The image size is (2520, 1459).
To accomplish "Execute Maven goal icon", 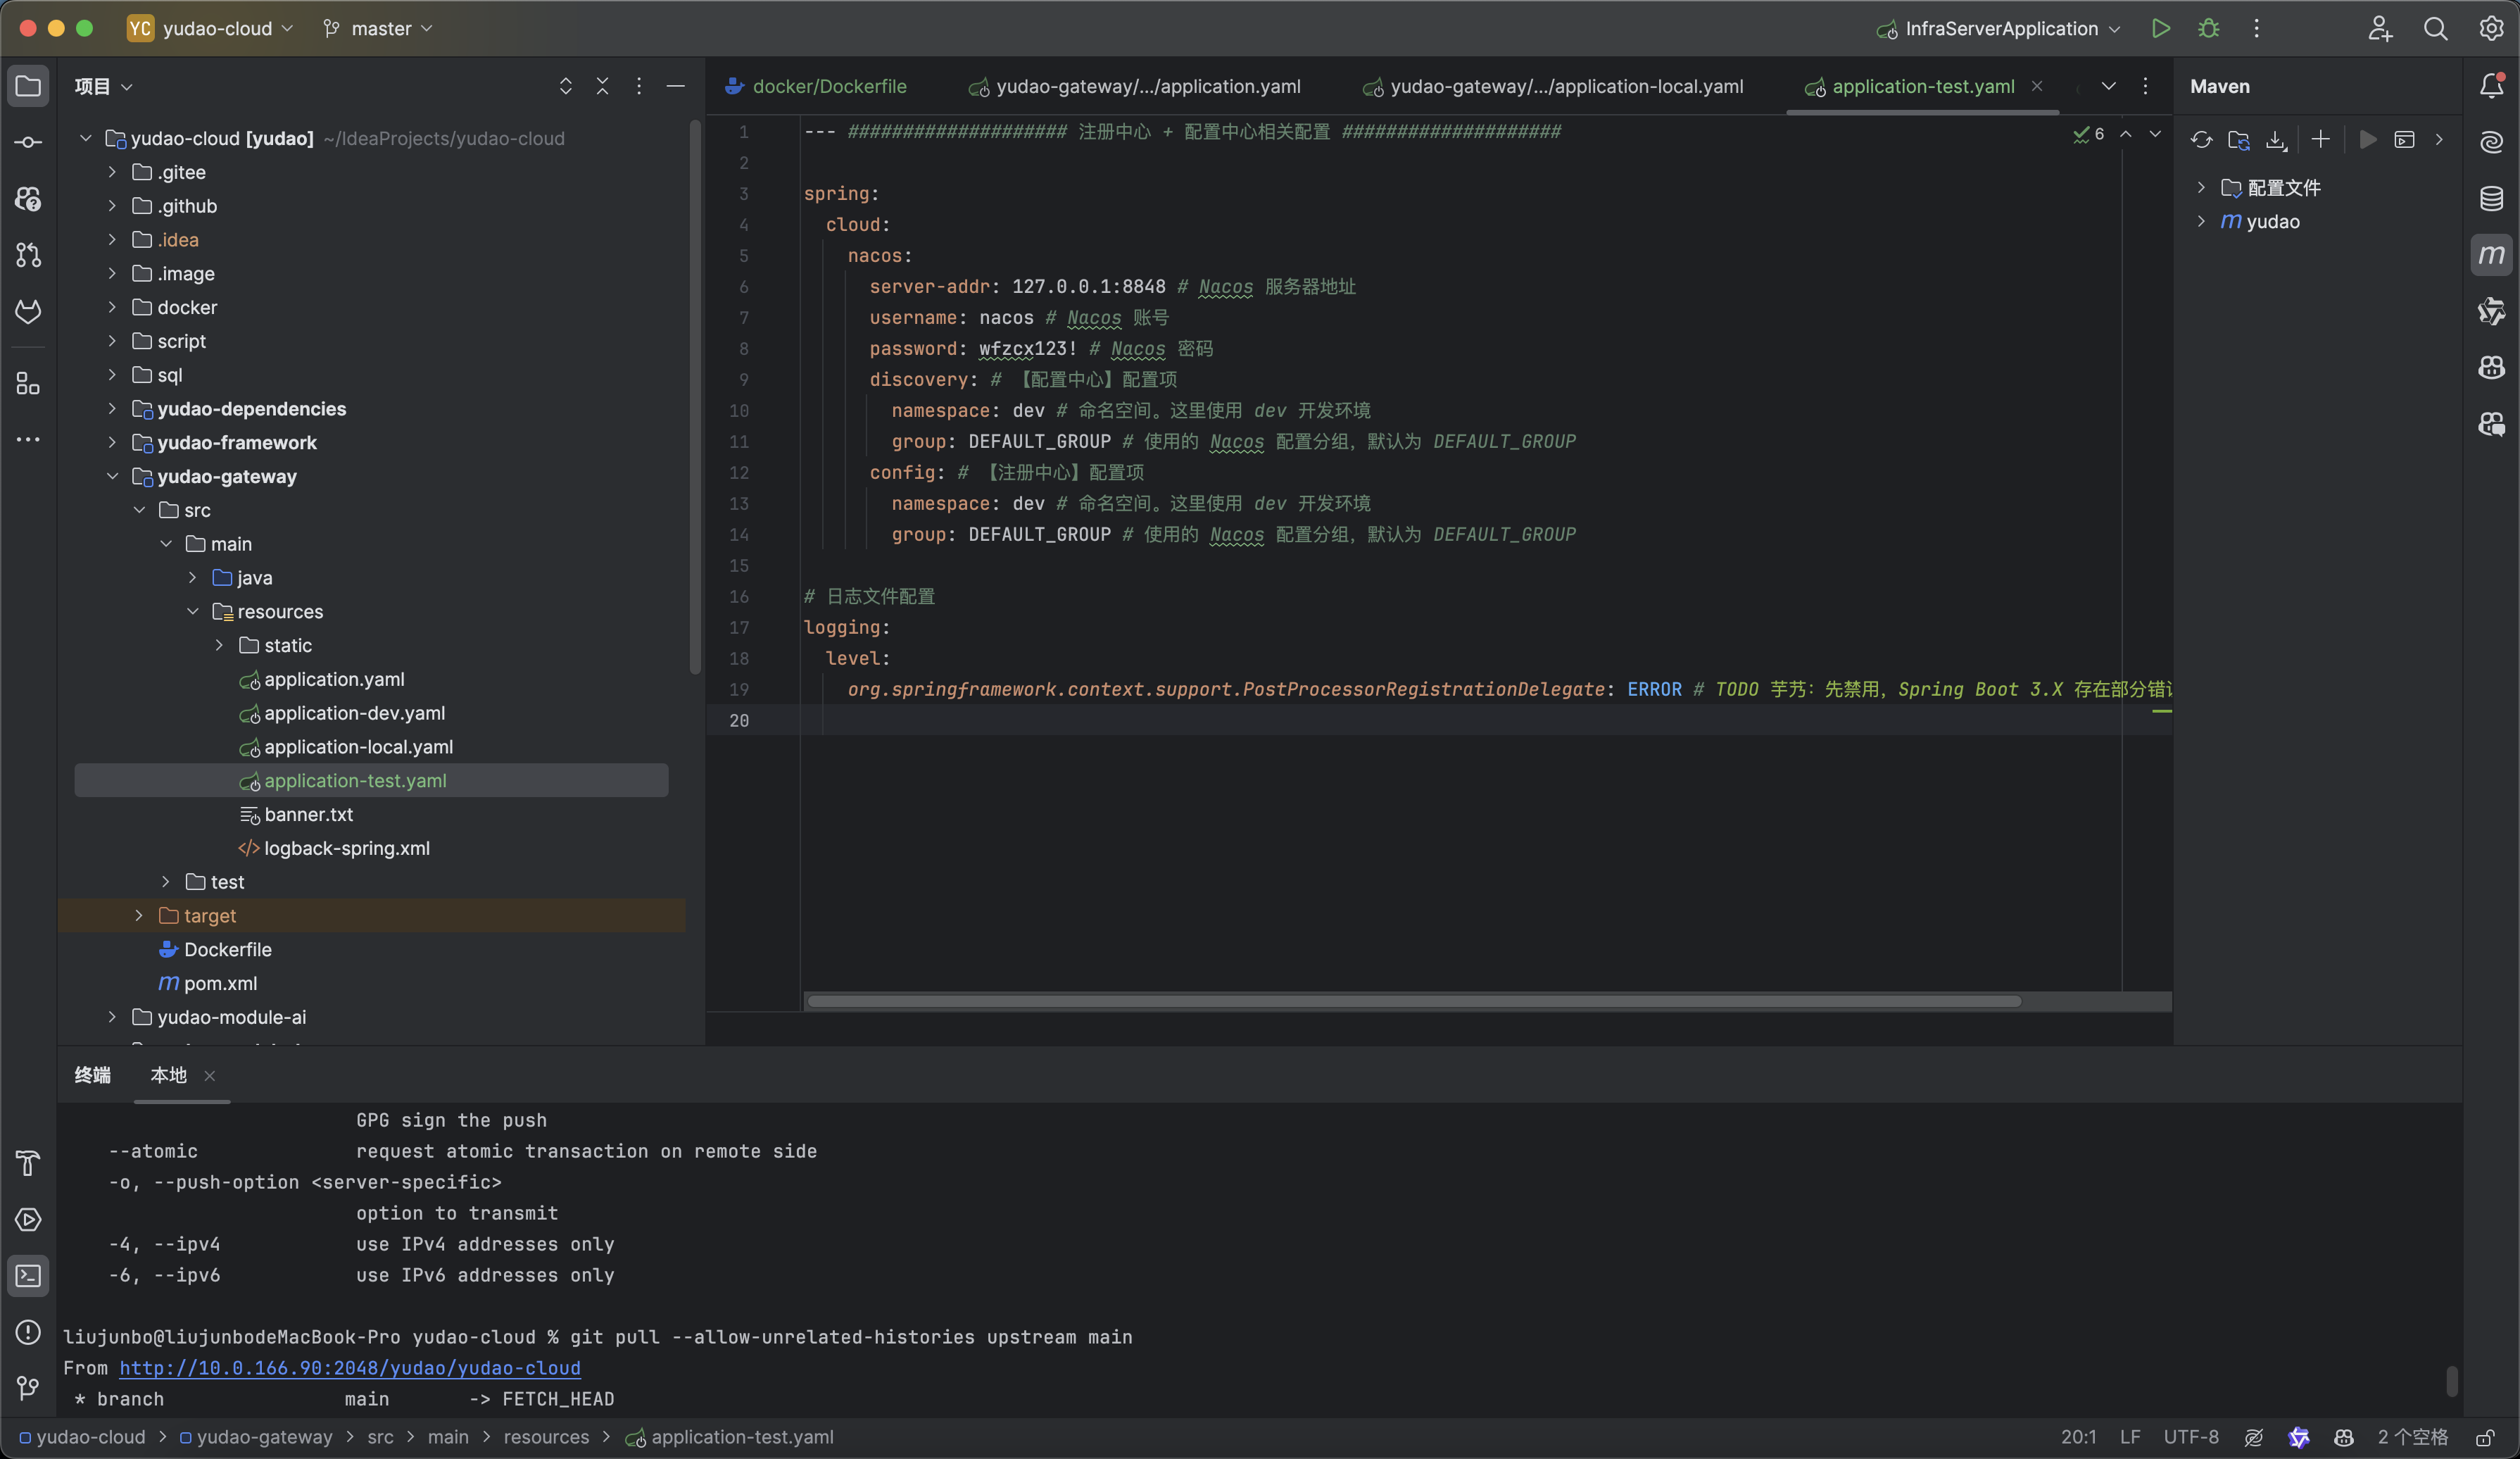I will 2404,140.
